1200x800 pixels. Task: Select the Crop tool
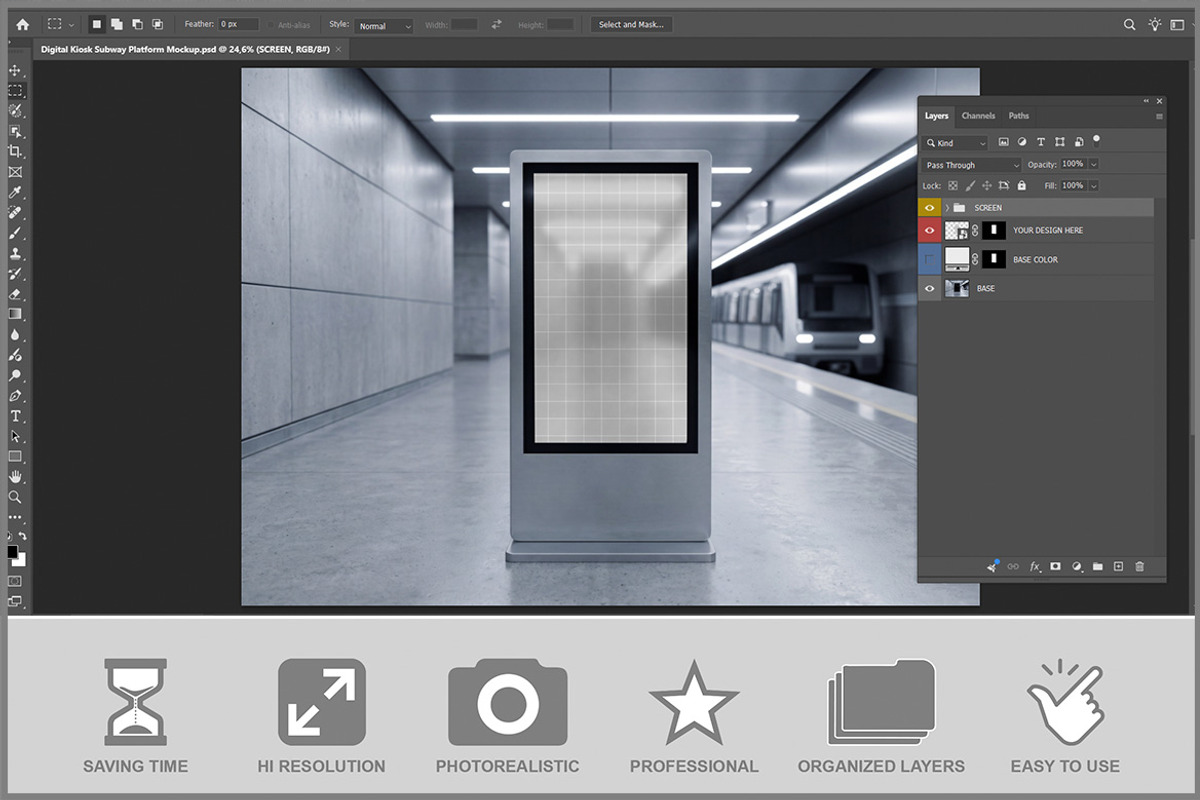point(15,152)
